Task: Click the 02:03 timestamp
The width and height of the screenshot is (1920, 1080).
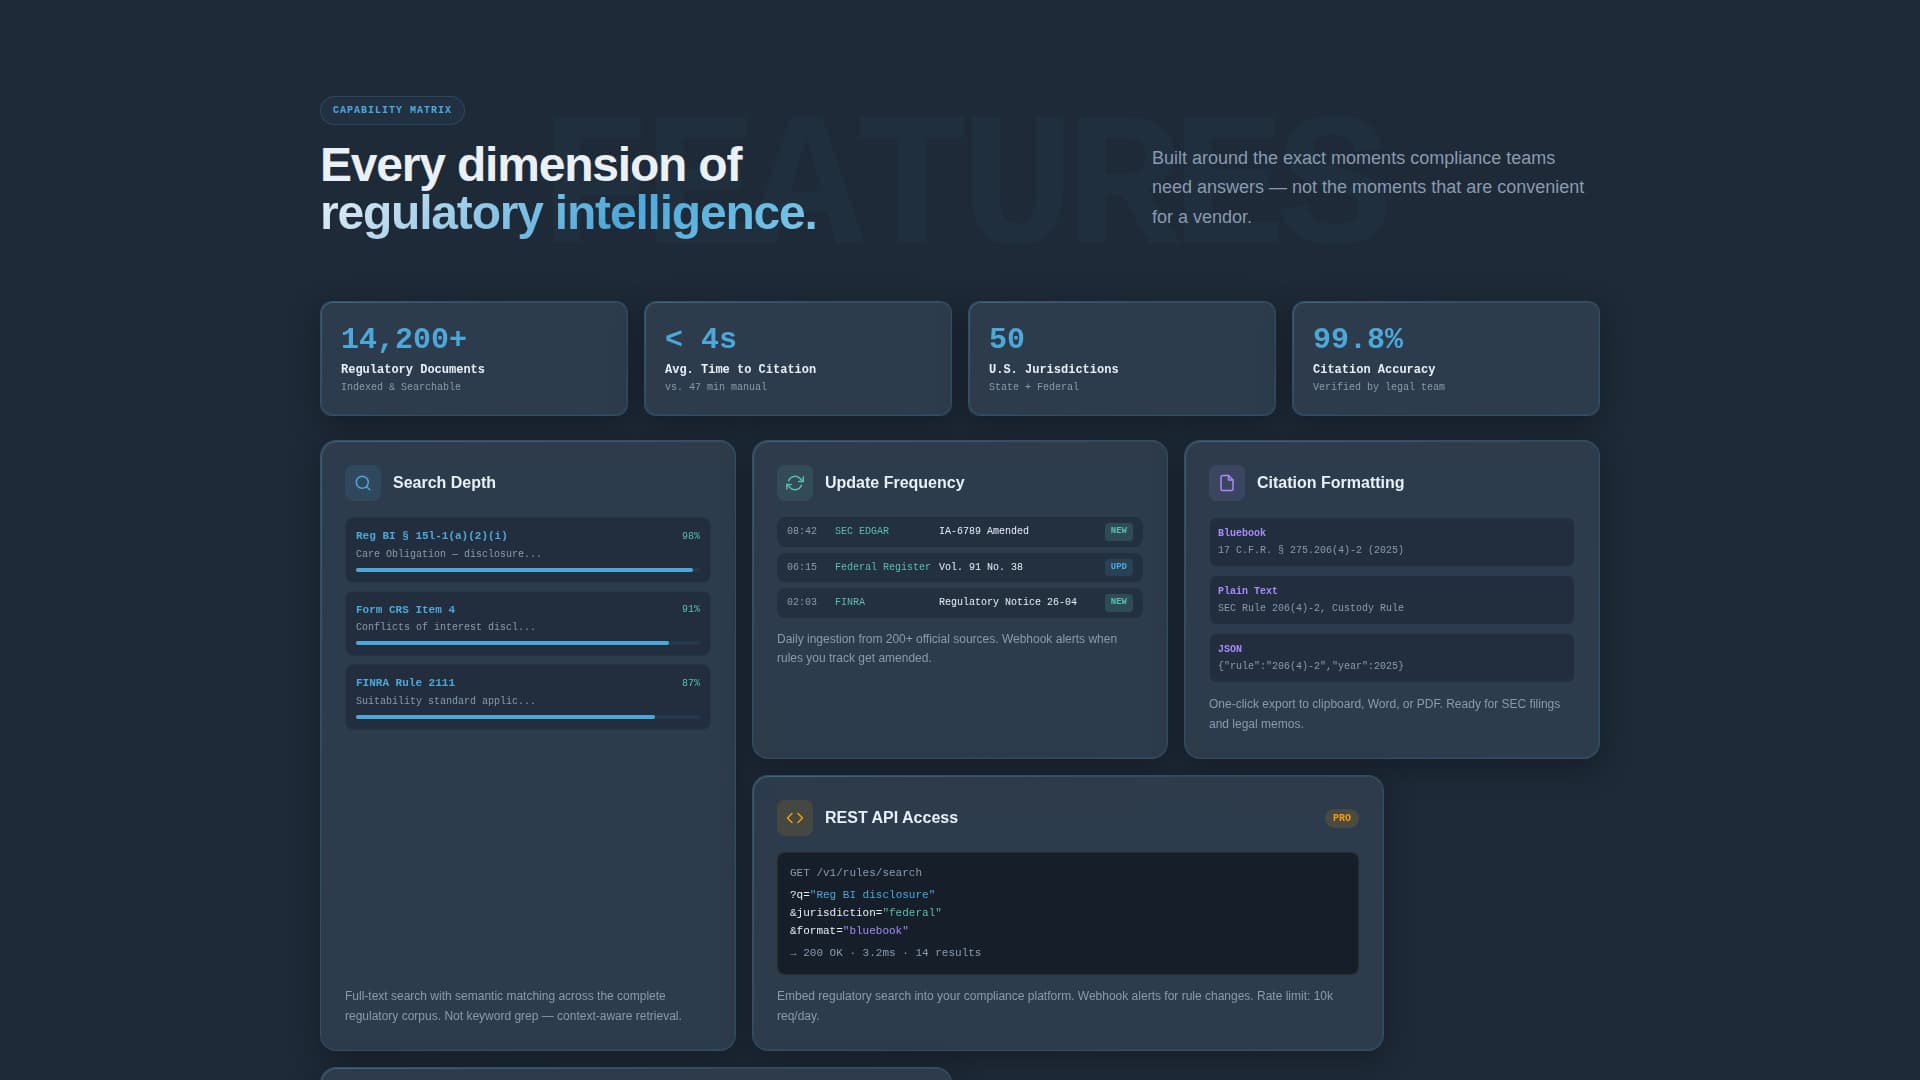Action: 802,602
